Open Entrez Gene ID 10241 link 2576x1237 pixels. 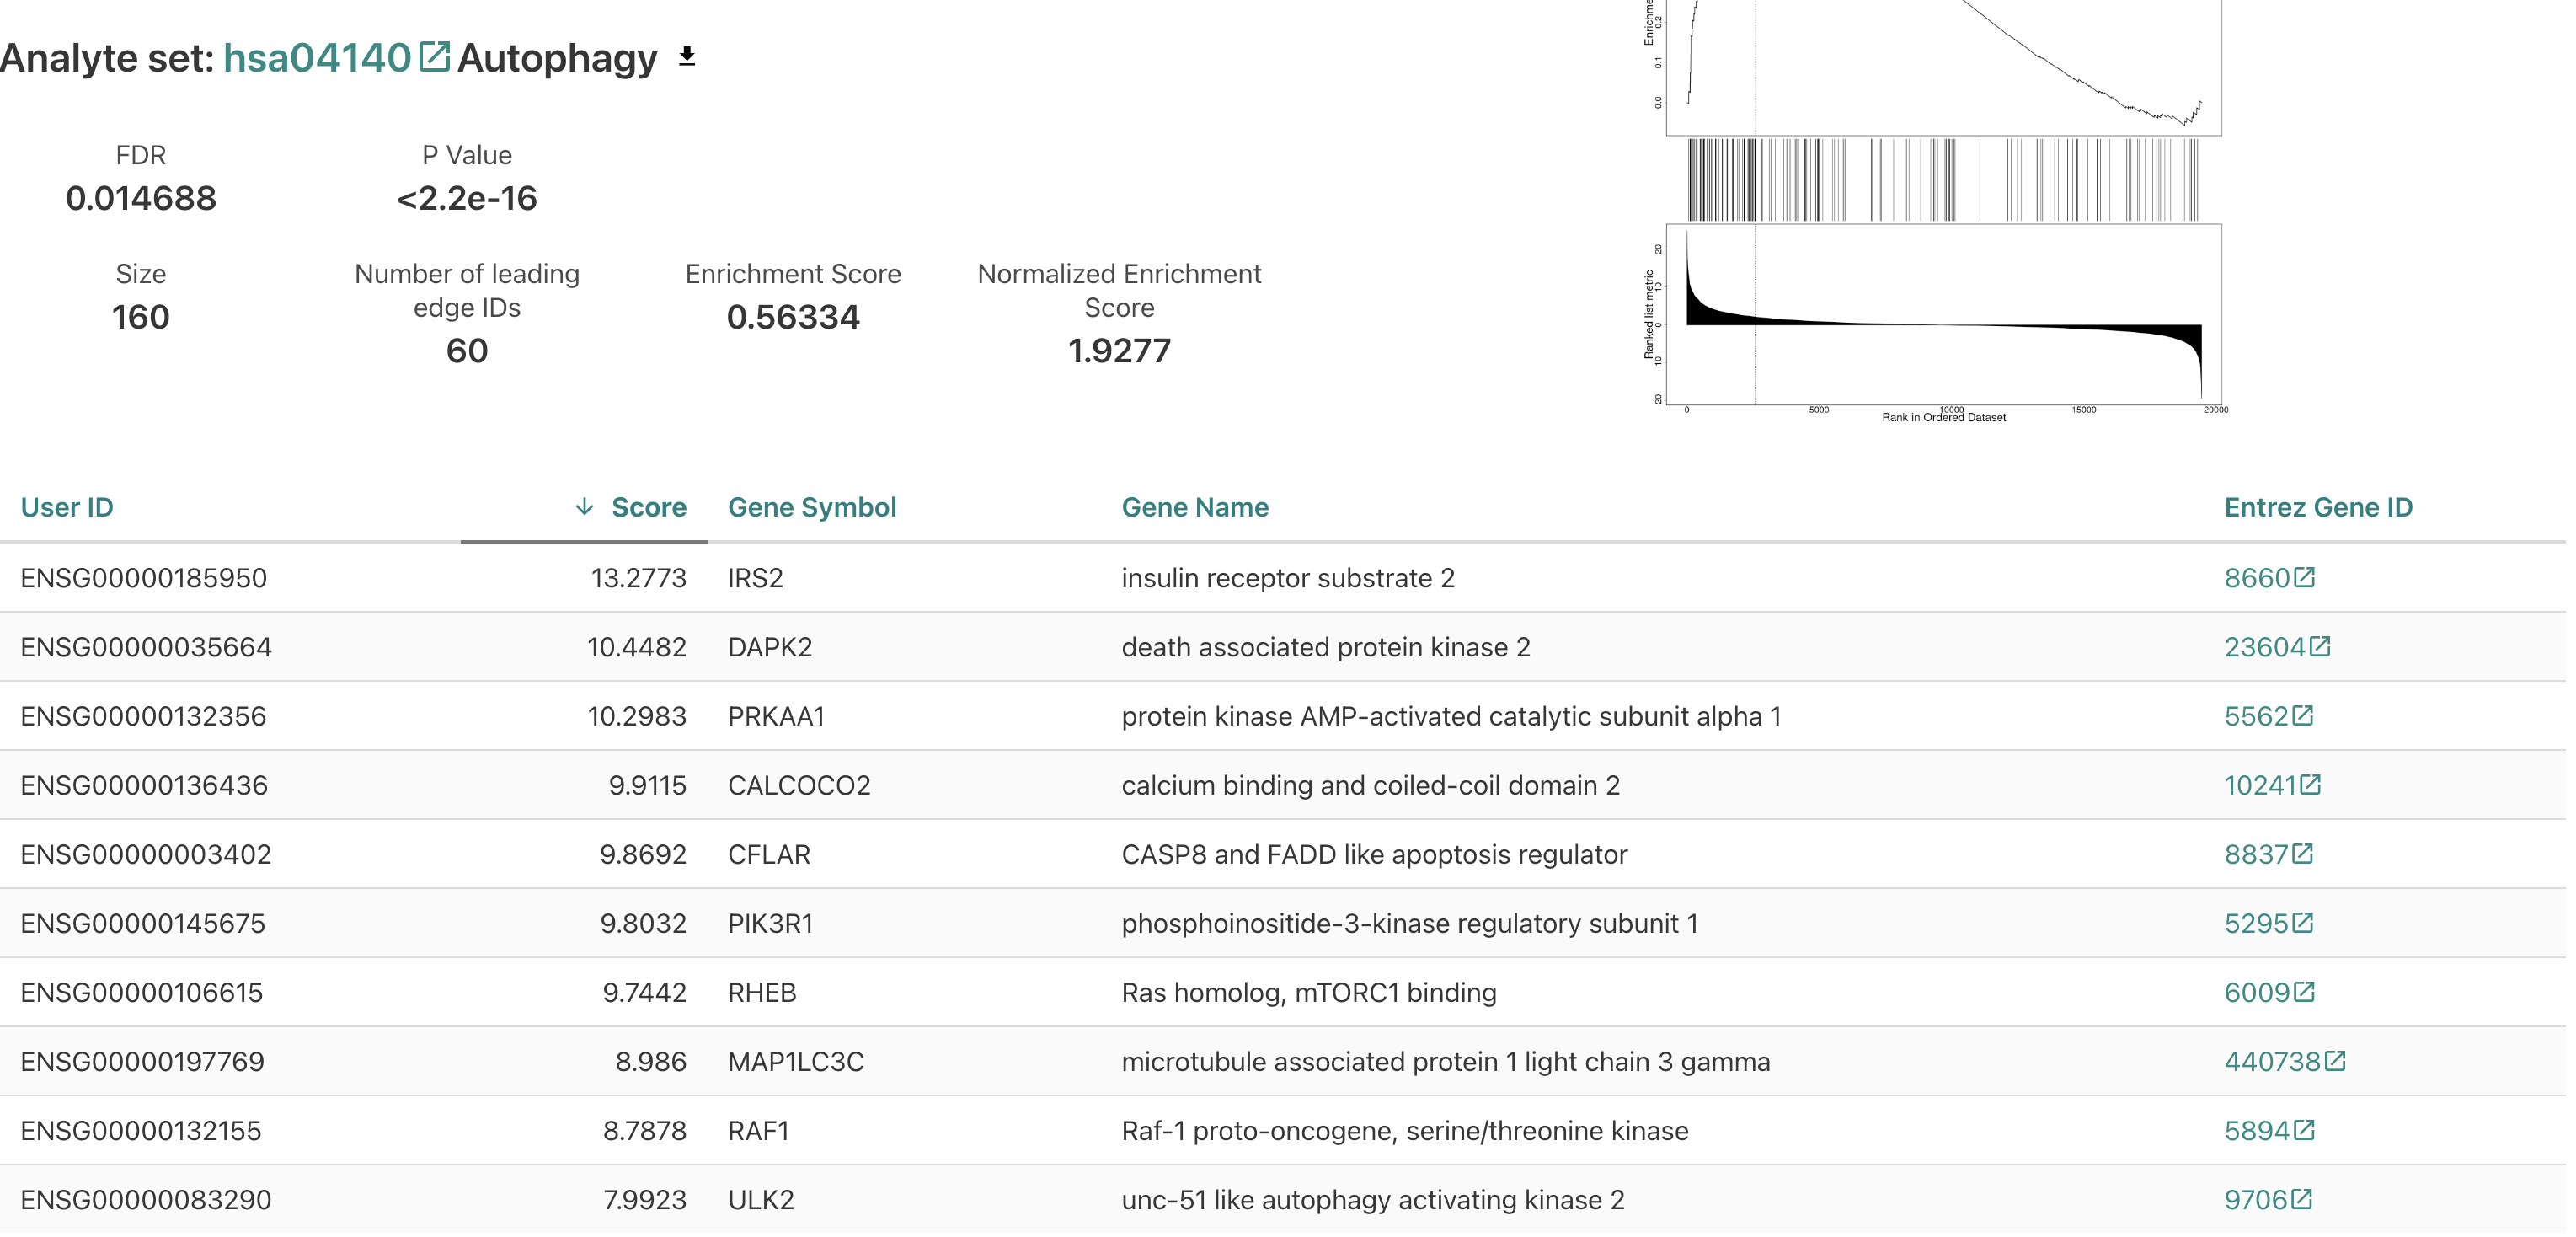click(2260, 785)
